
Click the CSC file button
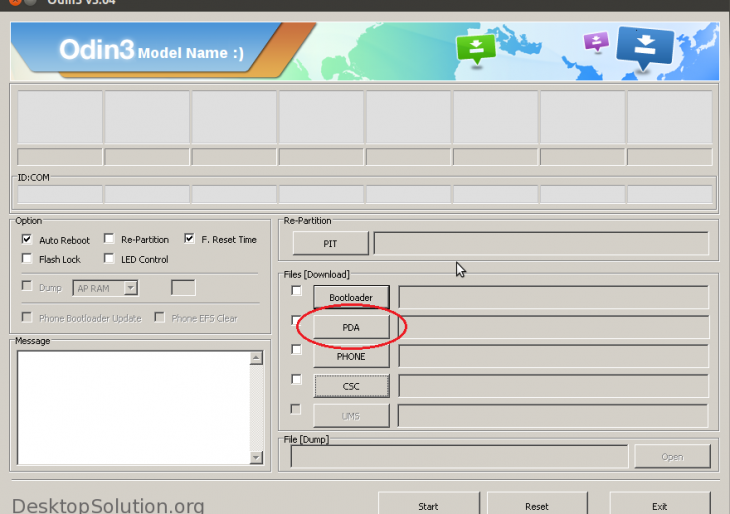point(351,386)
